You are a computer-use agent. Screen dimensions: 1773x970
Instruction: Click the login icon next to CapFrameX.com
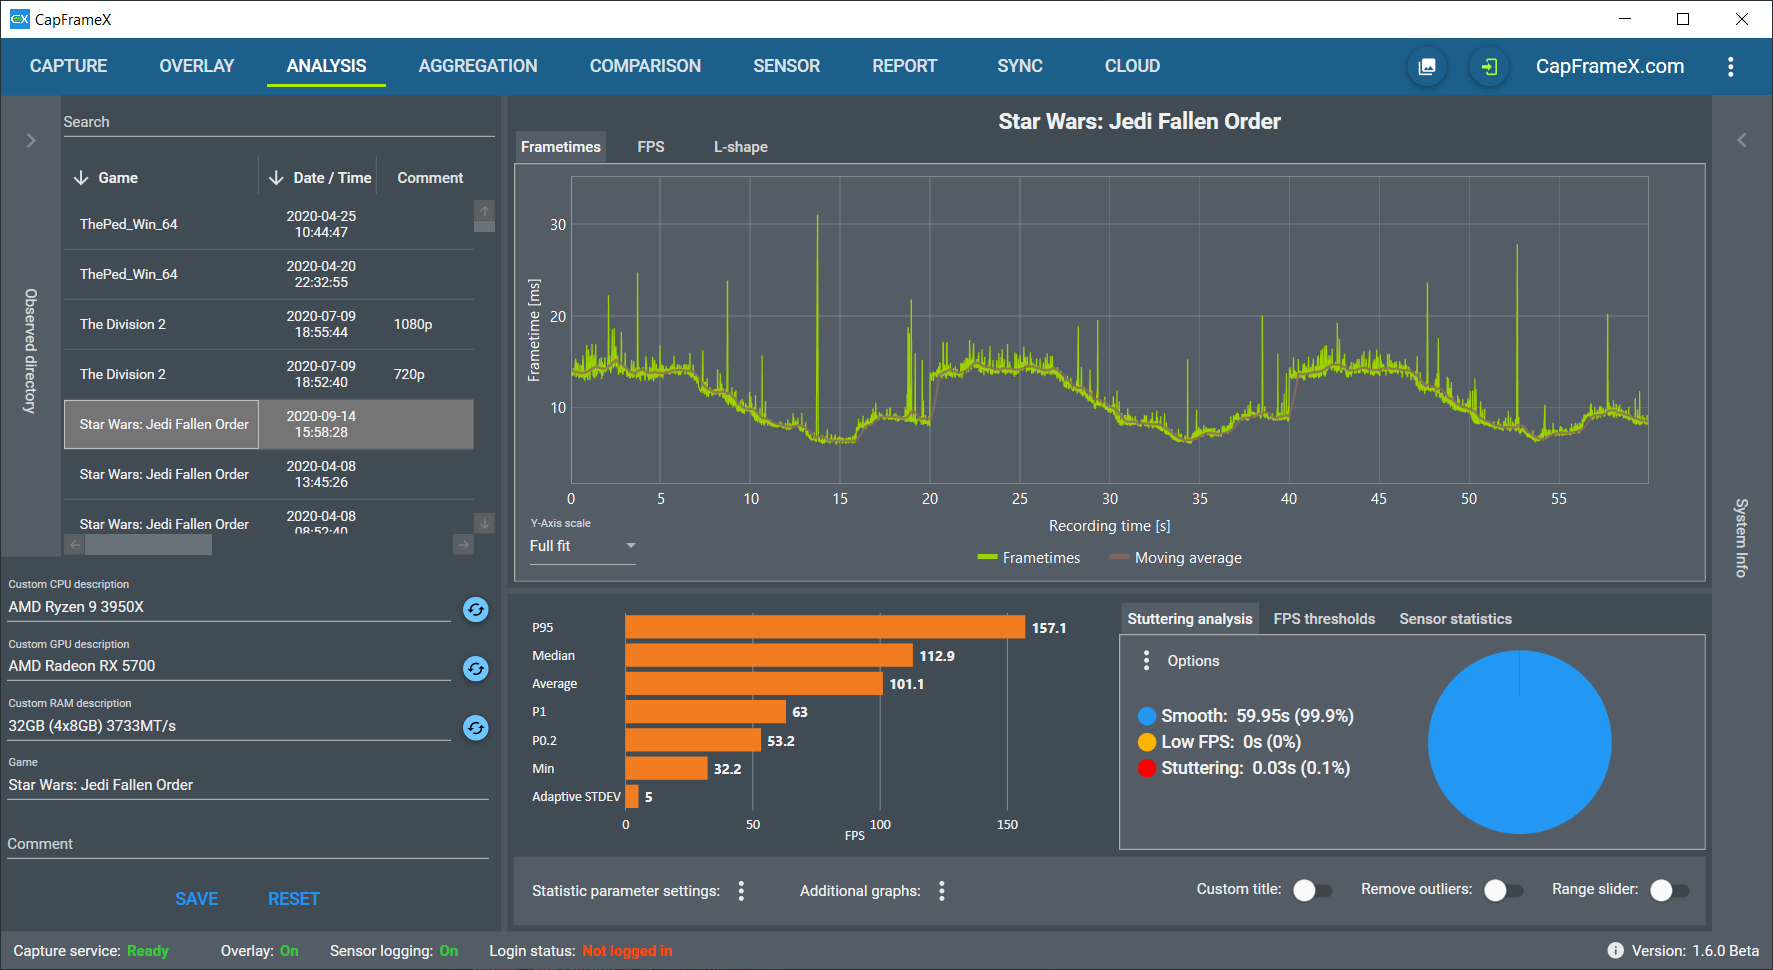pyautogui.click(x=1489, y=67)
